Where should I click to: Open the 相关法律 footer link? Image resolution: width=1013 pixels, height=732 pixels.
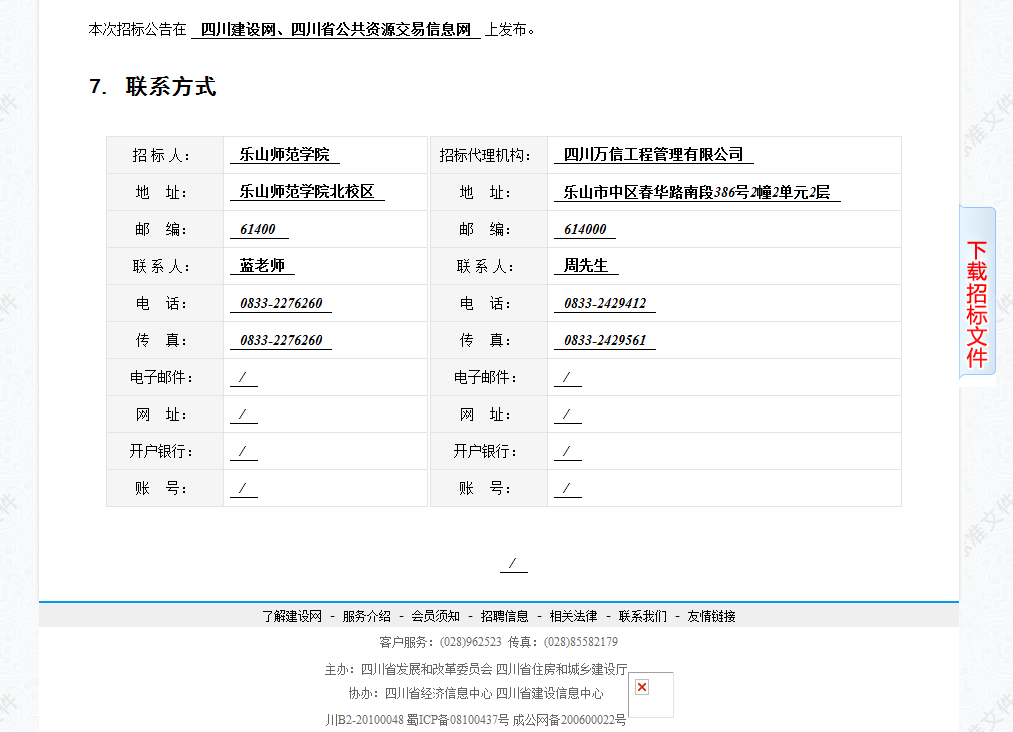click(574, 616)
